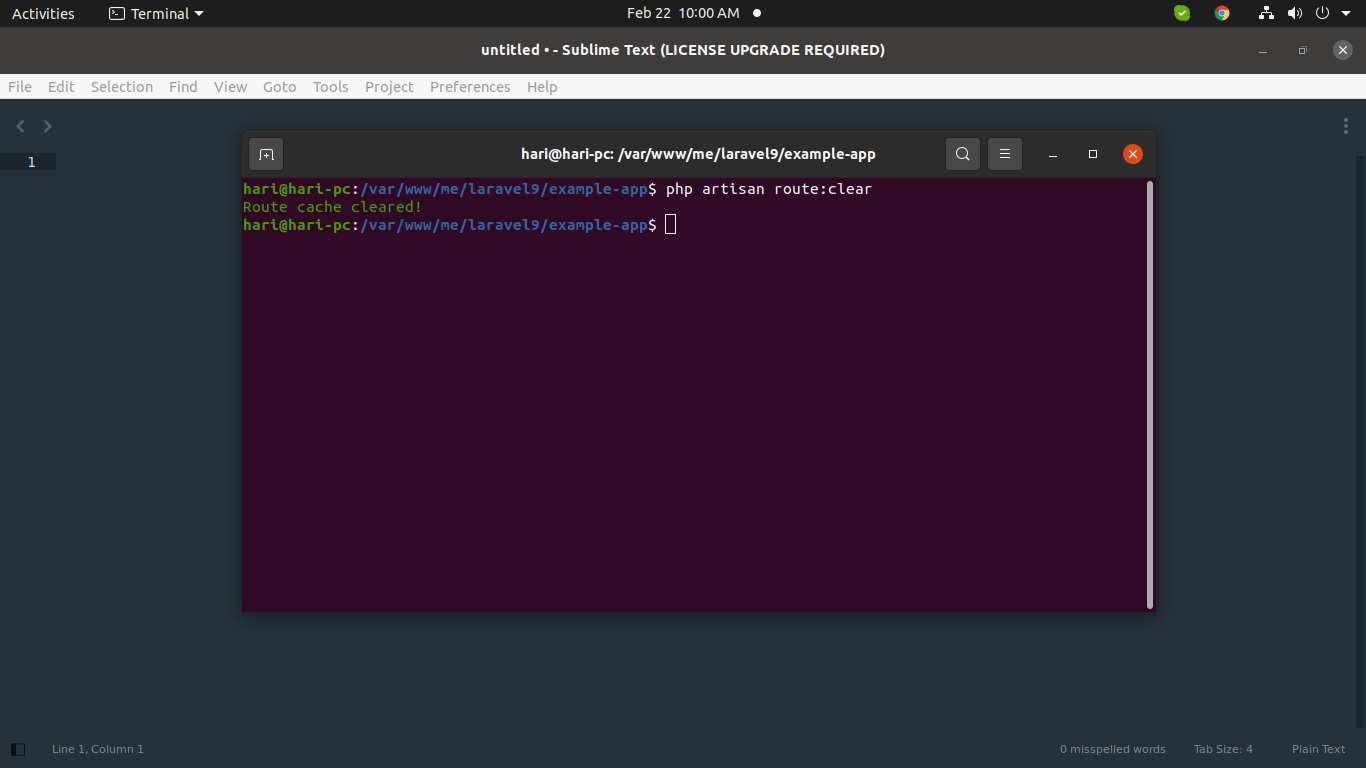The height and width of the screenshot is (768, 1366).
Task: Open the Preferences menu
Action: pyautogui.click(x=470, y=87)
